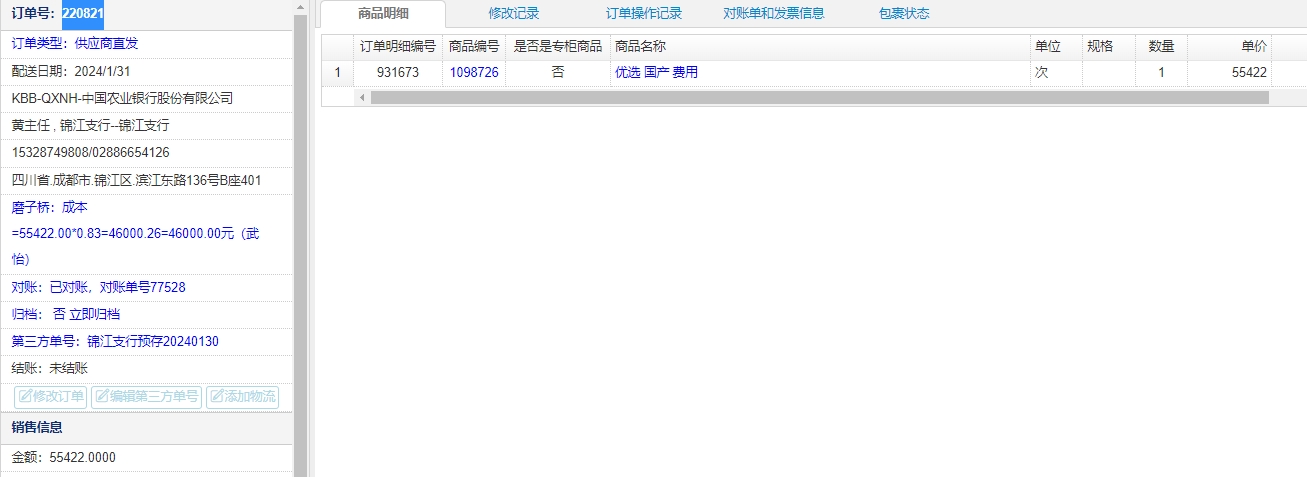The width and height of the screenshot is (1307, 477).
Task: Click the 是否是专柜商品 column header
Action: (558, 46)
